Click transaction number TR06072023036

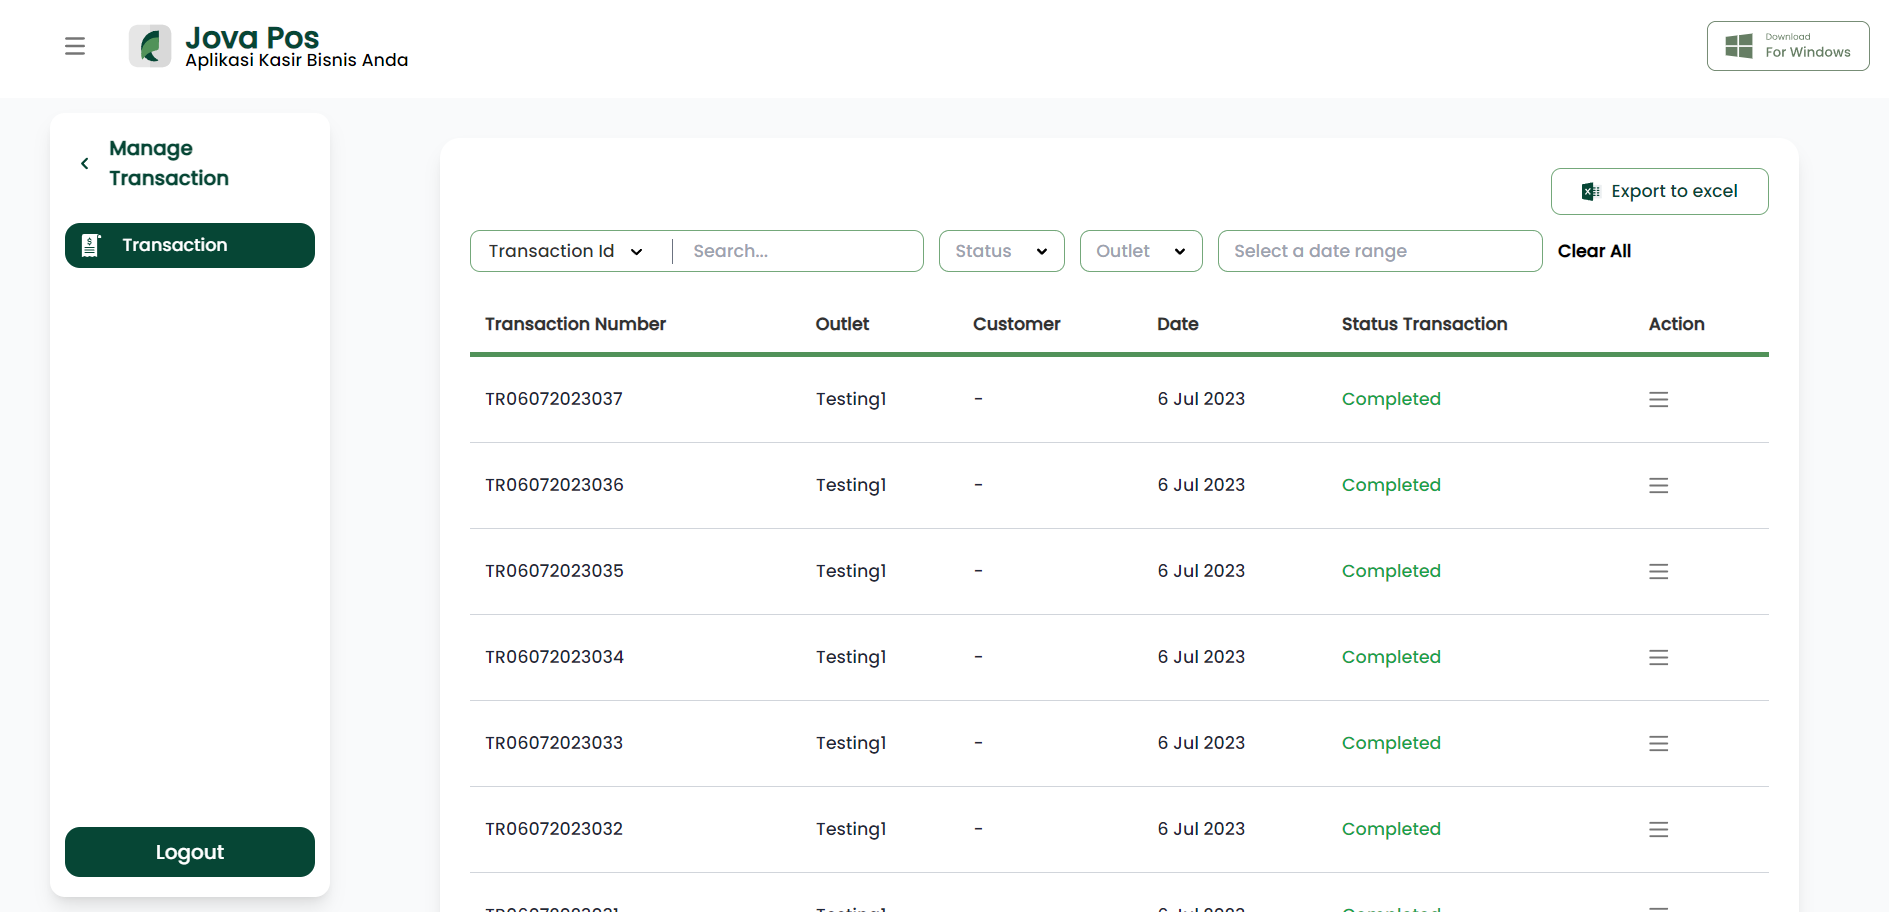point(554,485)
